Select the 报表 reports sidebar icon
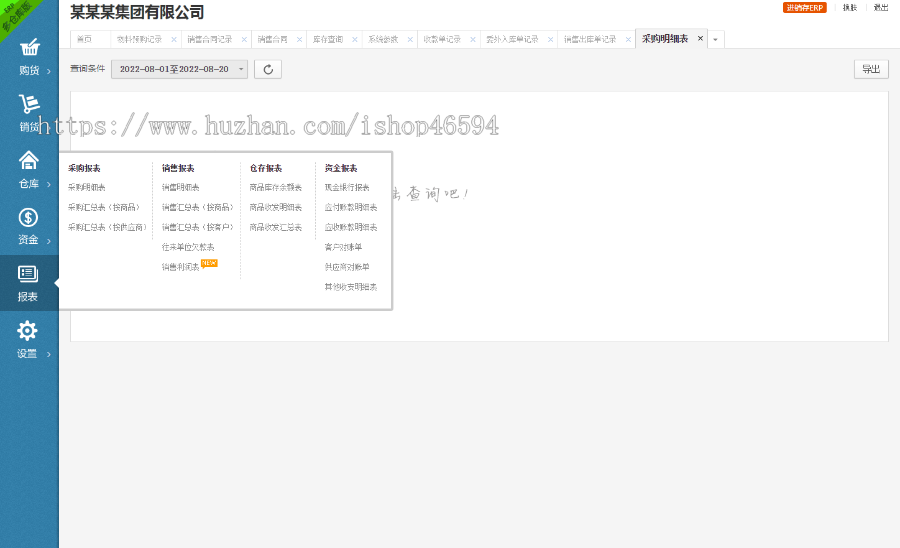This screenshot has height=548, width=900. click(x=28, y=274)
